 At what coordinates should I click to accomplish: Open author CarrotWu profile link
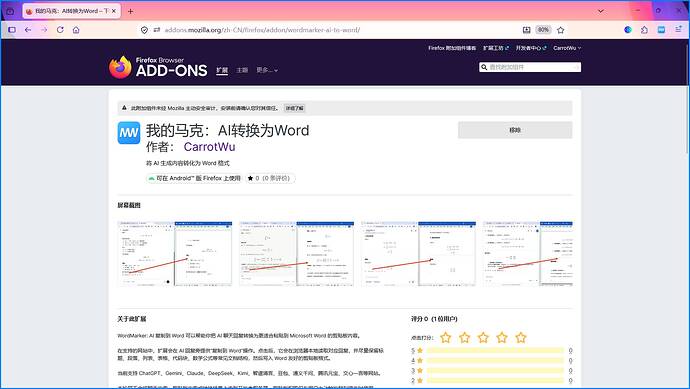click(x=209, y=147)
